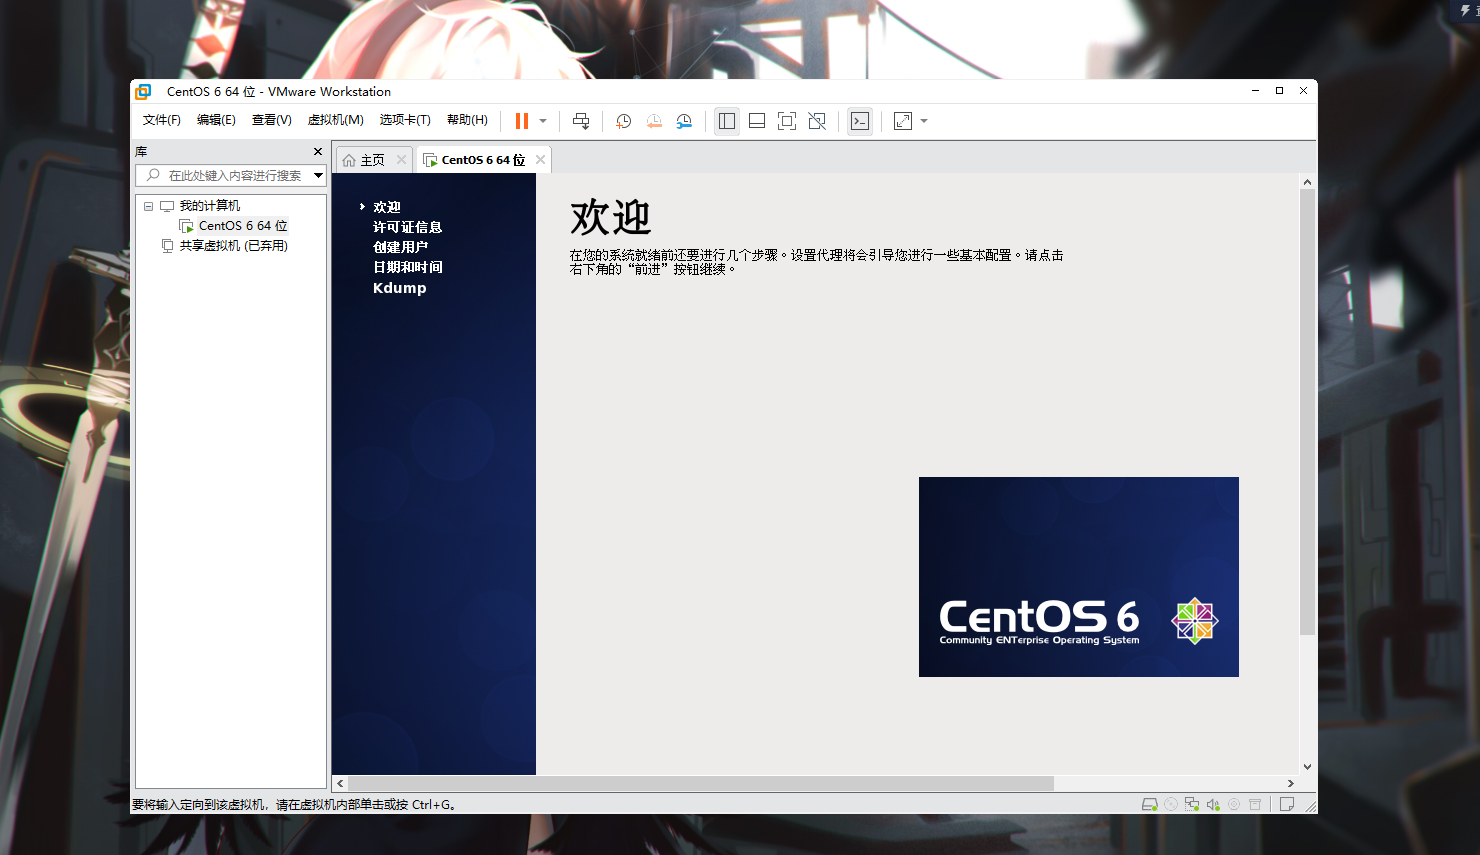Select 共享虚拟机 (已弃用) in the tree
Viewport: 1480px width, 855px height.
[233, 246]
